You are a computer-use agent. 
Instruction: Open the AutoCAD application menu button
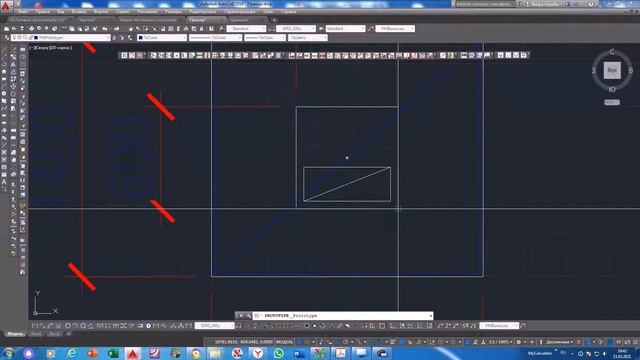click(x=6, y=6)
